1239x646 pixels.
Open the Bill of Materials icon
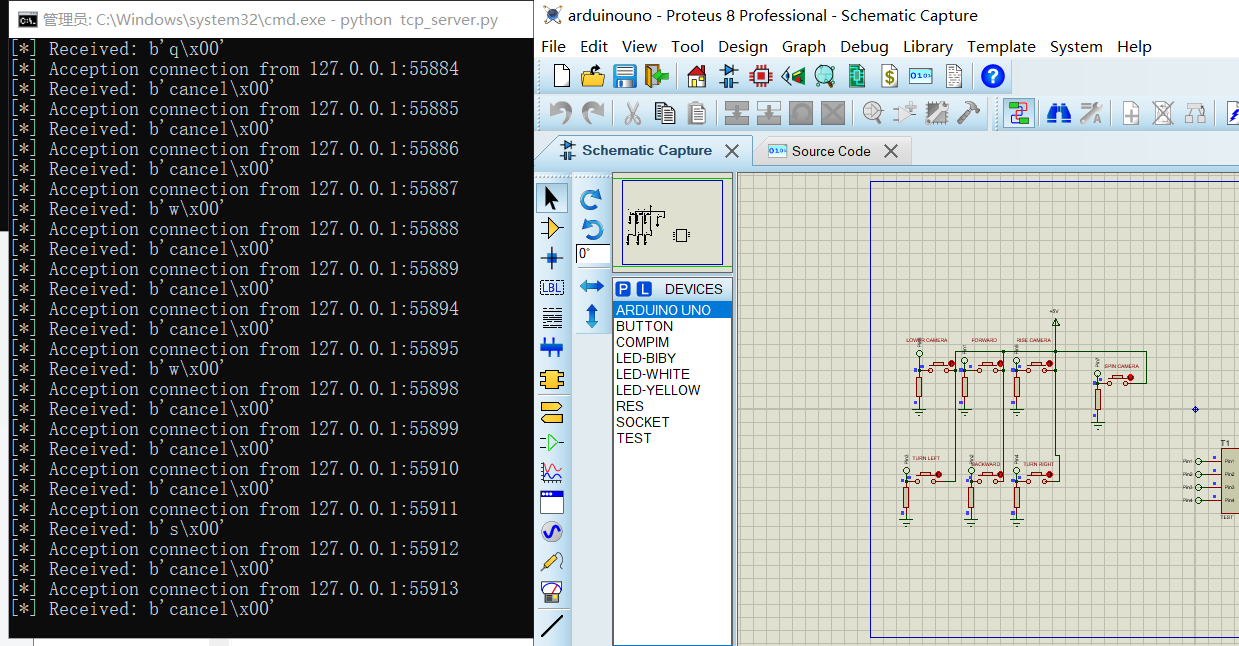tap(889, 76)
